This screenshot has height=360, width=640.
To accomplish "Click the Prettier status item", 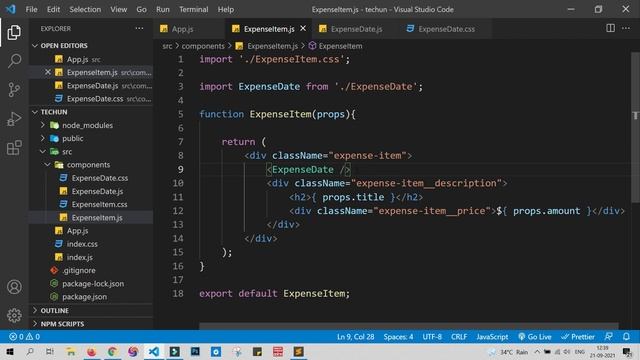I will (x=578, y=337).
